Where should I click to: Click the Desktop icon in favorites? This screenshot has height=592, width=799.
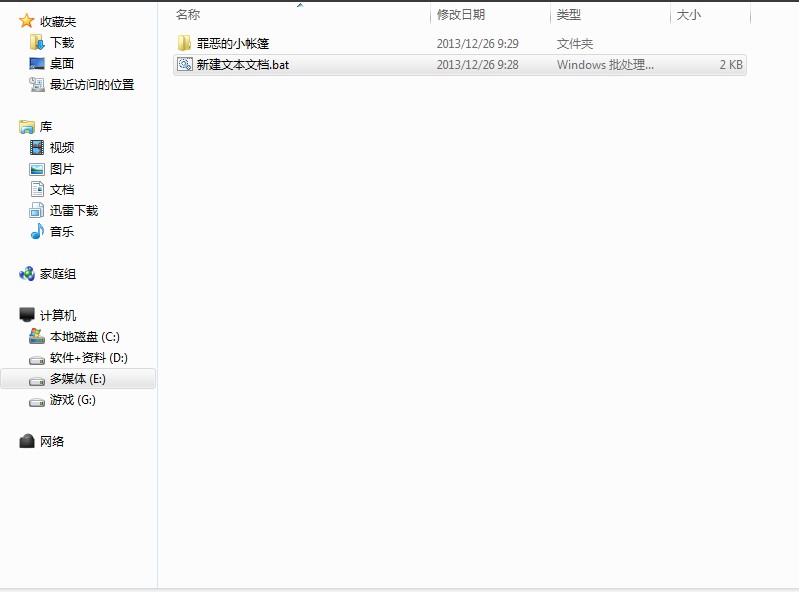pos(37,64)
